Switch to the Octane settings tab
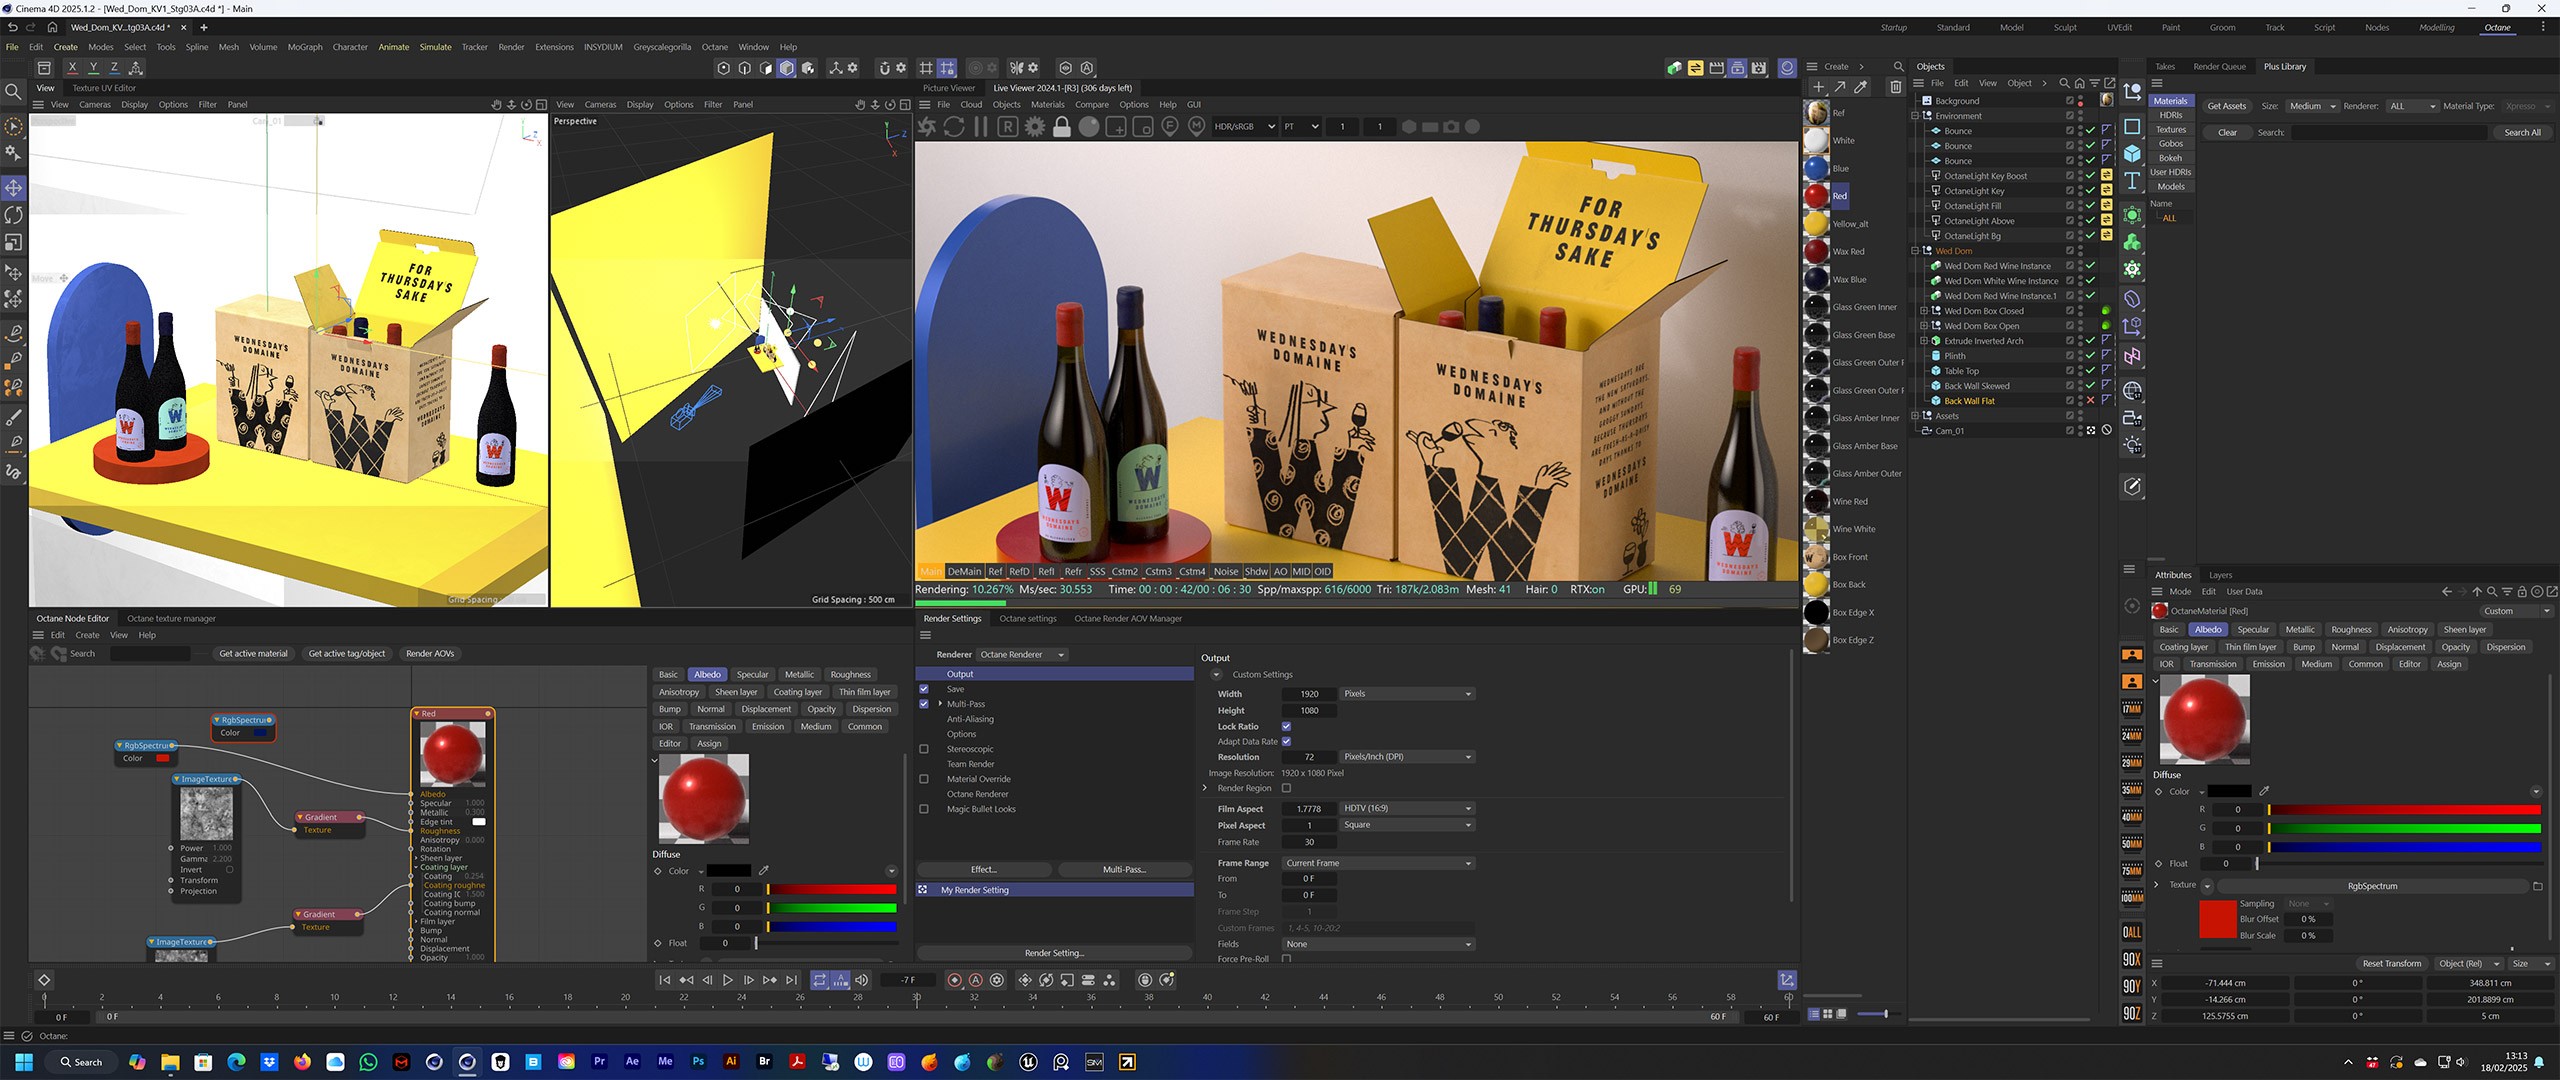 point(1027,619)
